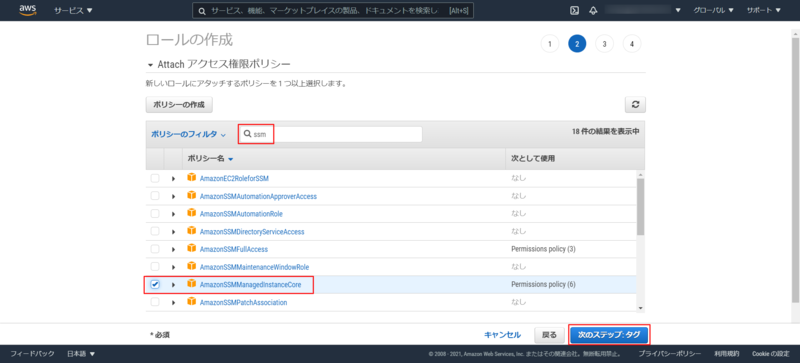The image size is (800, 363).
Task: Click the AmazonSSMPatchAssociation cube icon
Action: pos(192,302)
